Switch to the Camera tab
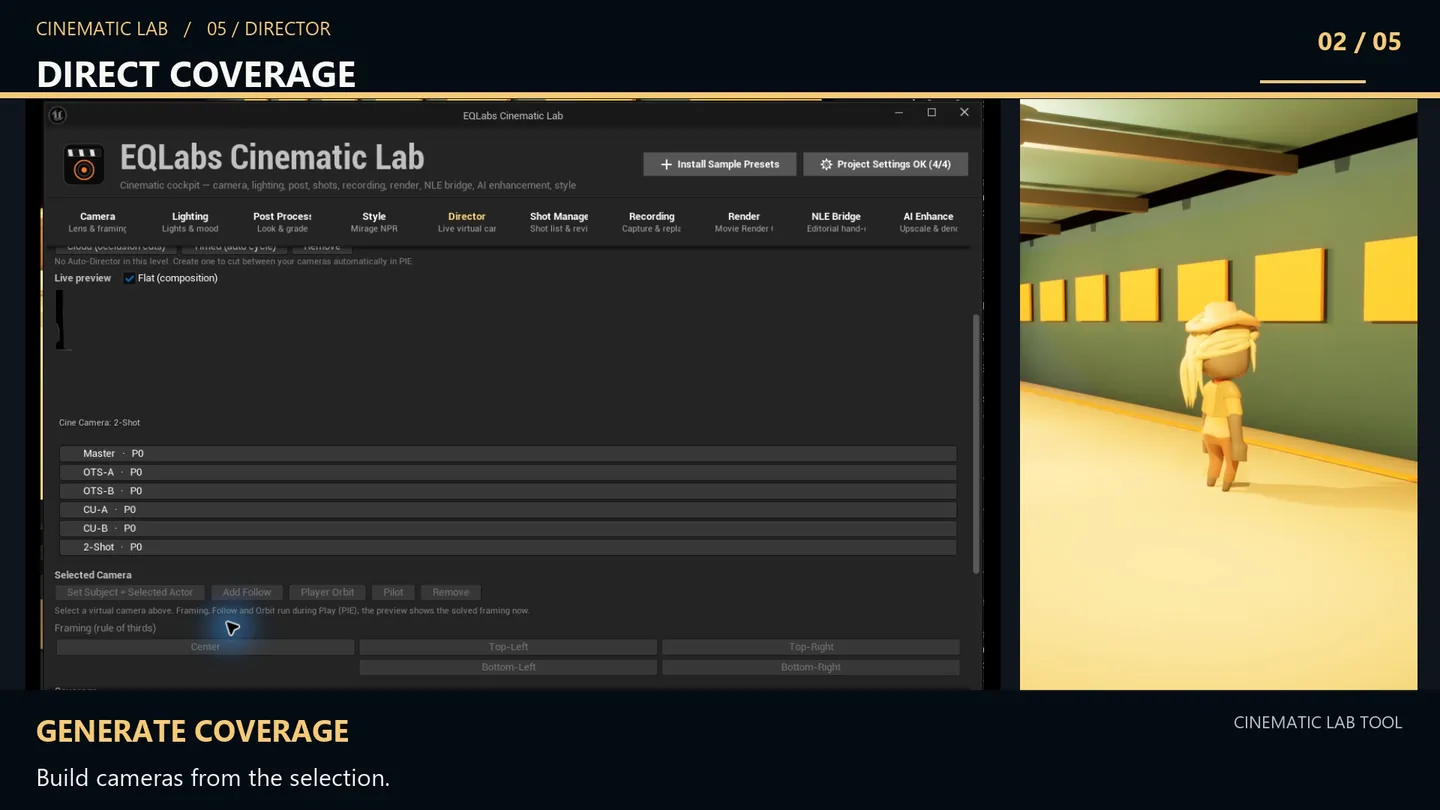 pos(98,222)
